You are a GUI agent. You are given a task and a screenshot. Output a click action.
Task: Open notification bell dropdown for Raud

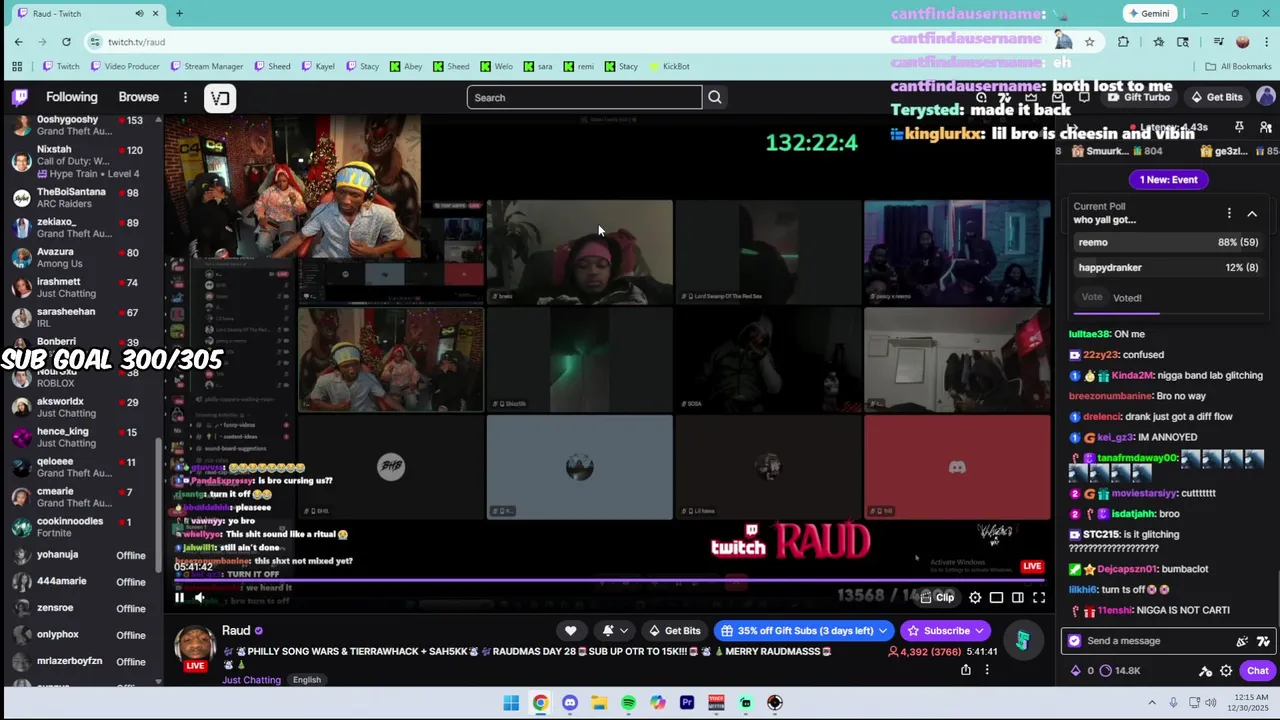point(615,631)
